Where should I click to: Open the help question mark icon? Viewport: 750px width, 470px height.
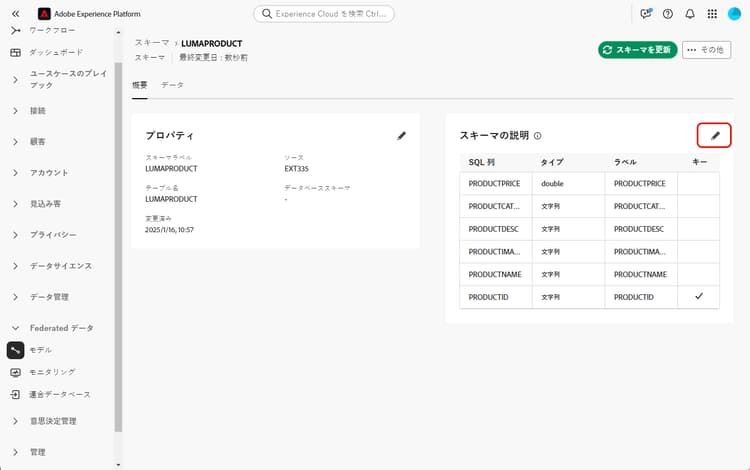click(668, 14)
